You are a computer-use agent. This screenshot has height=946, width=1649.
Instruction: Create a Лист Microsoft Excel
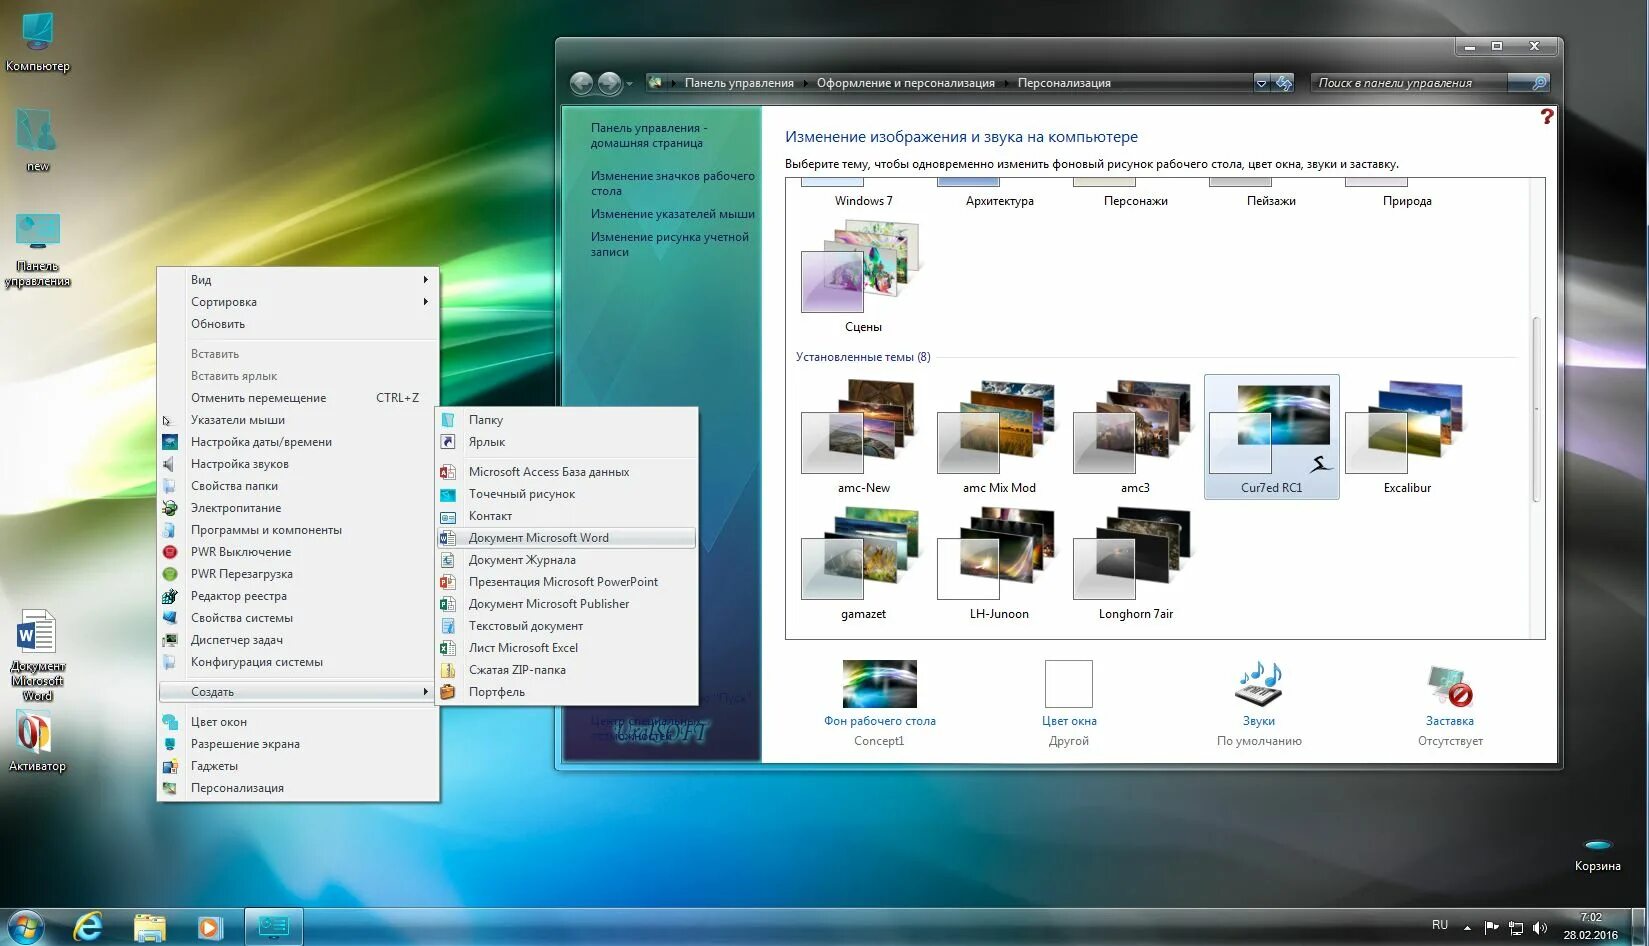point(567,648)
